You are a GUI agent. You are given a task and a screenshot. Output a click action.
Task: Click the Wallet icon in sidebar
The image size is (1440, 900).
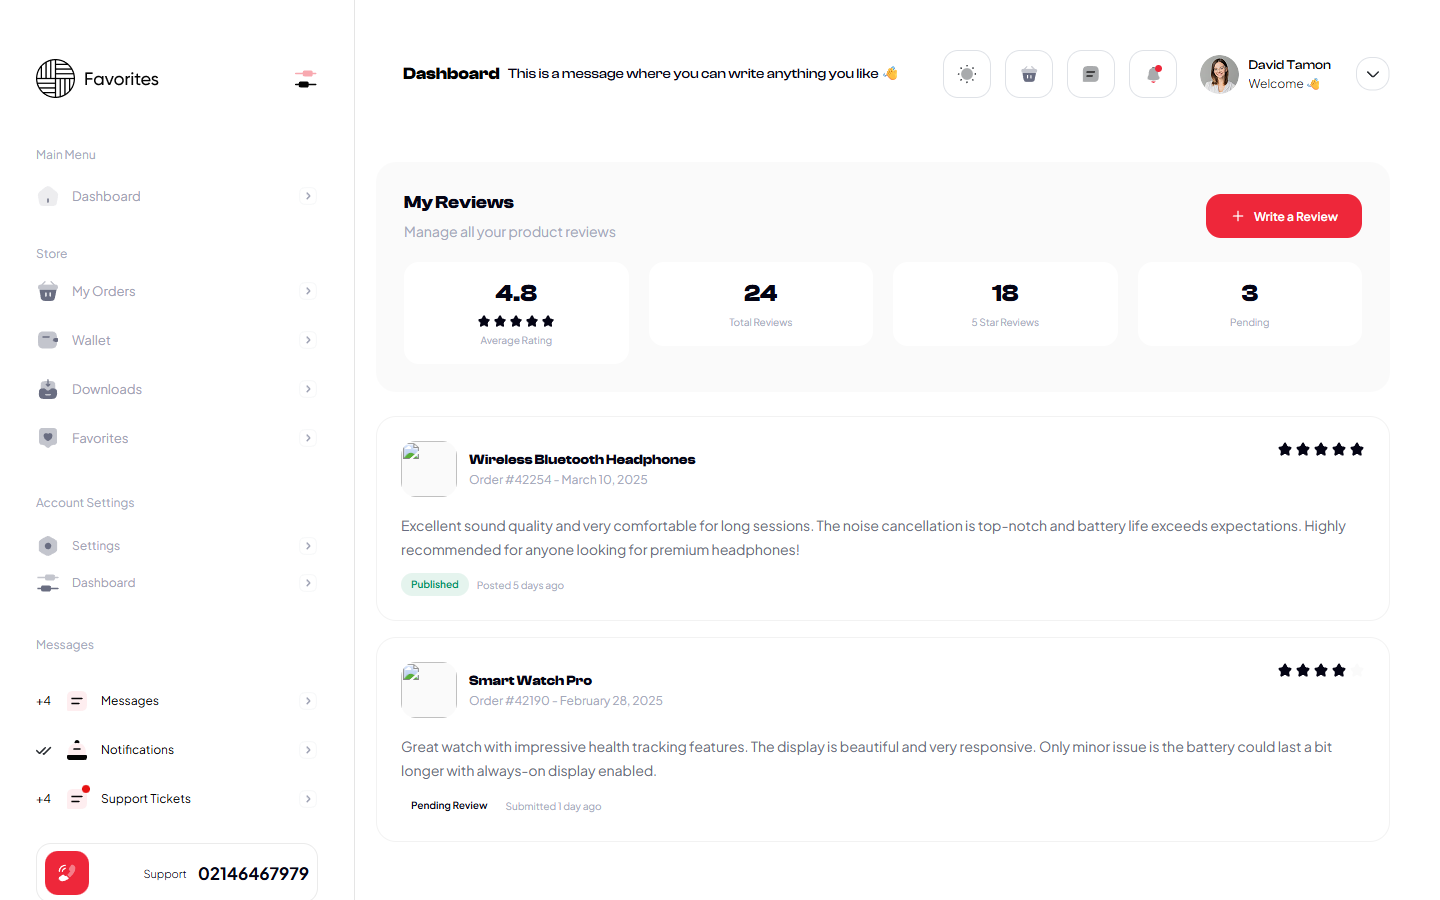coord(48,340)
